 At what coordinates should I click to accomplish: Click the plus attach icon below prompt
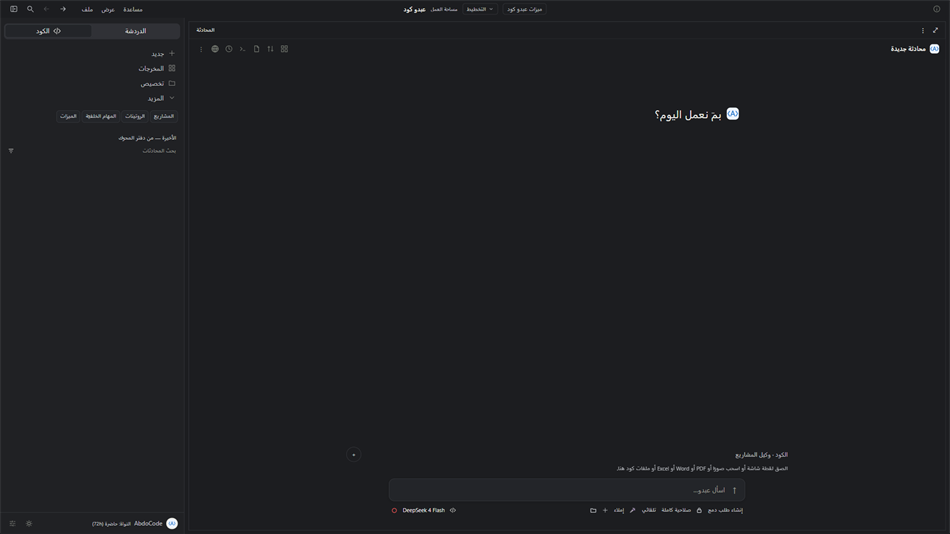coord(605,510)
